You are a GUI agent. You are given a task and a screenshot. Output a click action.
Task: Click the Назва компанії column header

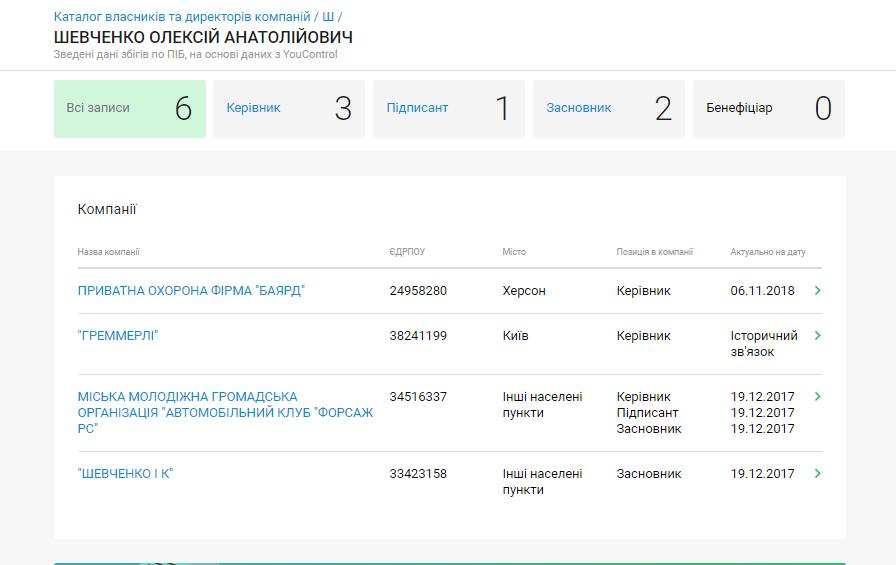click(x=109, y=252)
